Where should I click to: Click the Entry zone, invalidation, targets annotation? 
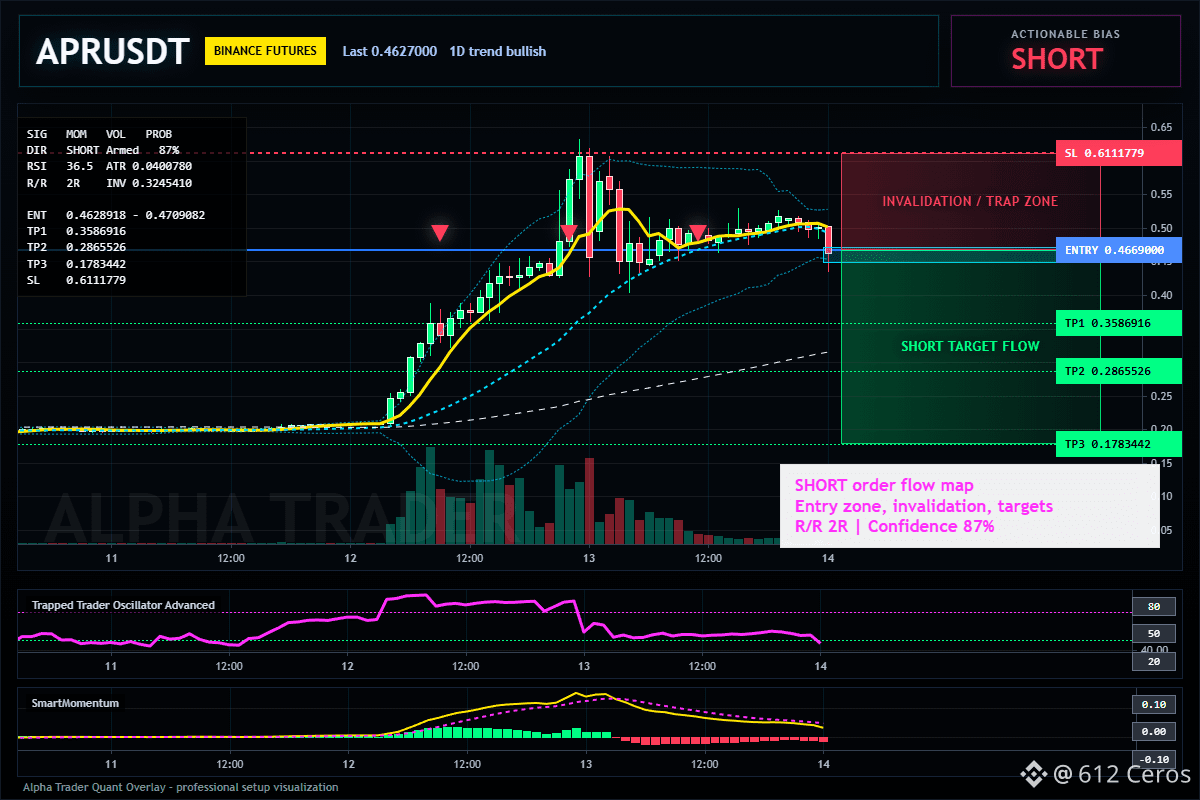[x=924, y=506]
